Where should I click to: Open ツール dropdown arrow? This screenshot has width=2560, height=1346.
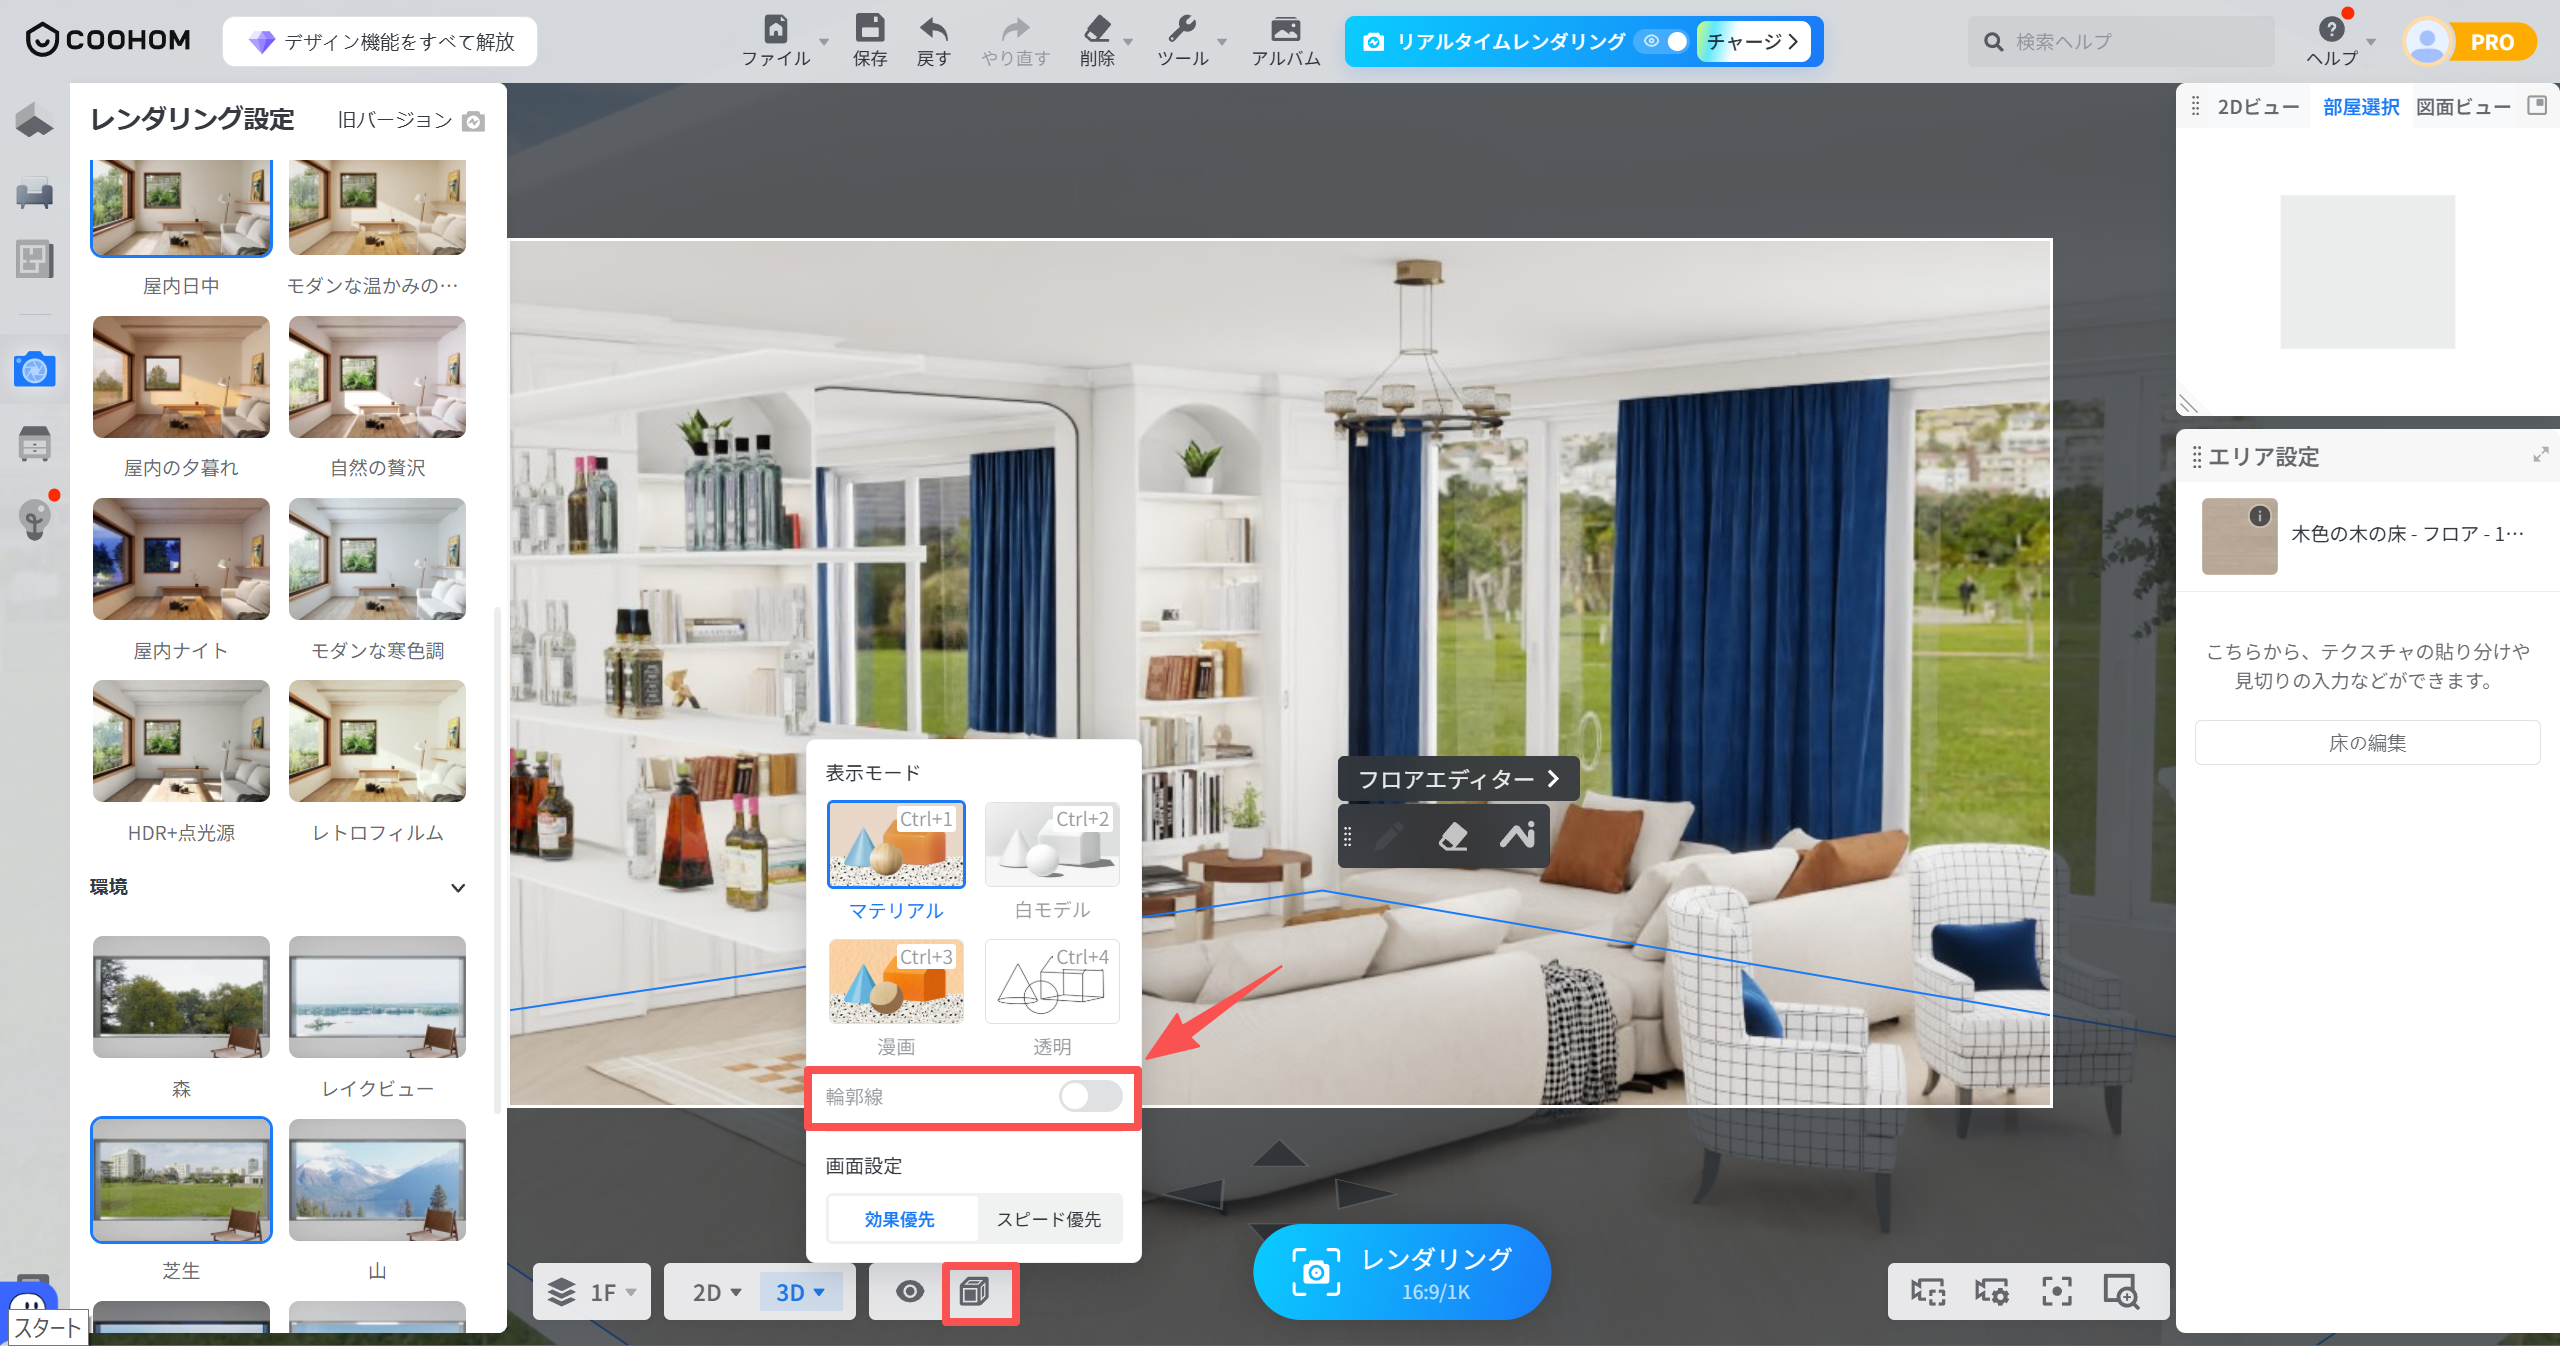tap(1221, 42)
